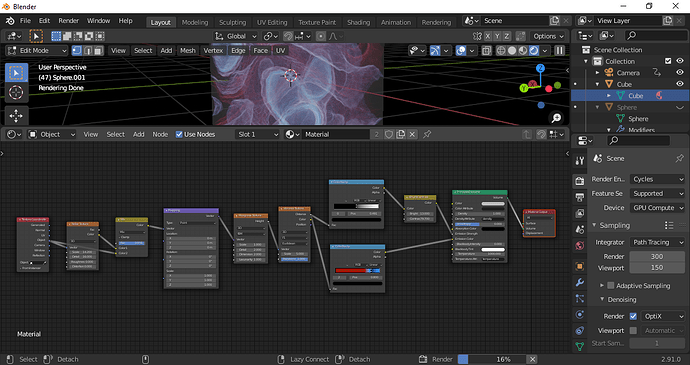Enable fake user shield for Material
The image size is (690, 365).
coord(389,134)
